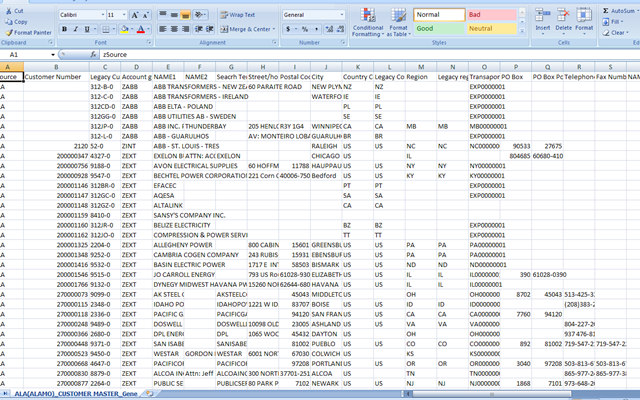Viewport: 640px width, 400px height.
Task: Click the Insert Function fx icon
Action: click(93, 55)
